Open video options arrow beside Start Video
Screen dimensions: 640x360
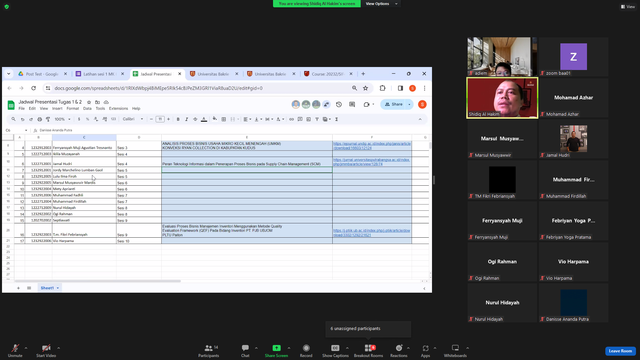coord(59,348)
